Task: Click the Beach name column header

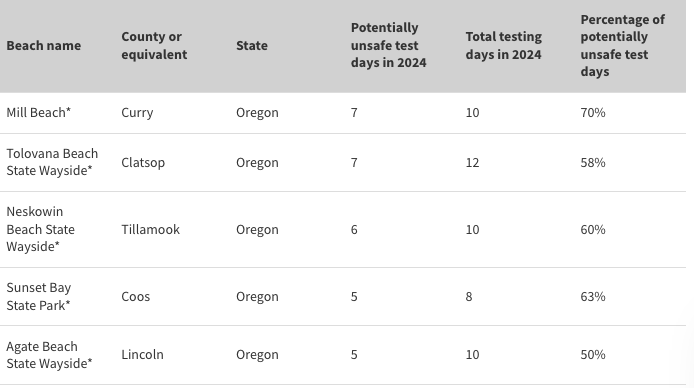Action: [x=44, y=46]
